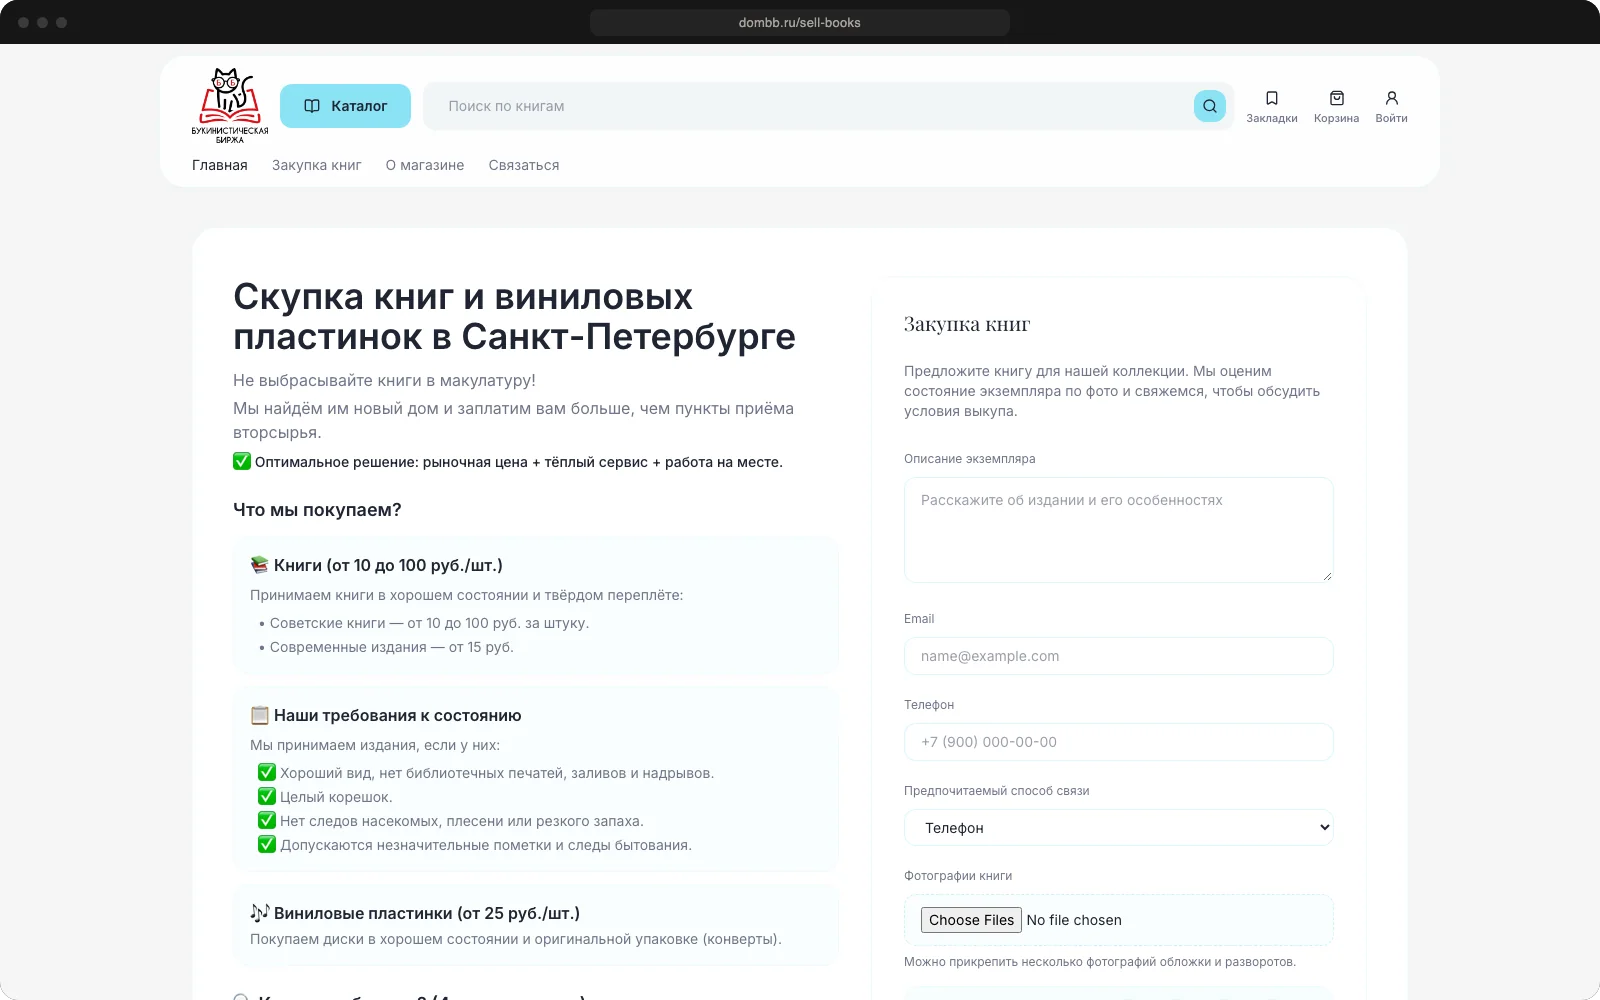Click the text Современные издания — от 15 руб.
The height and width of the screenshot is (1000, 1600).
(391, 647)
